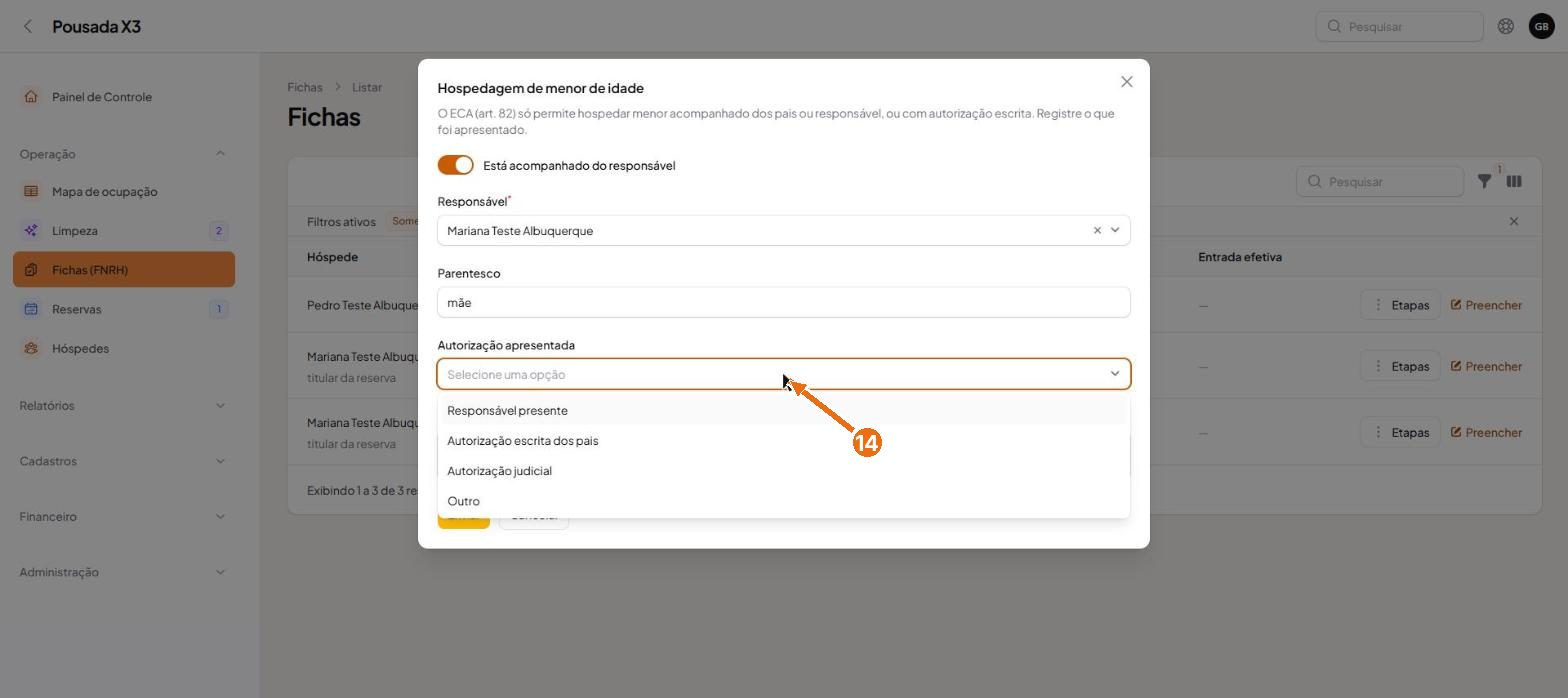Remove the active filters bar
This screenshot has height=698, width=1568.
[x=1513, y=221]
